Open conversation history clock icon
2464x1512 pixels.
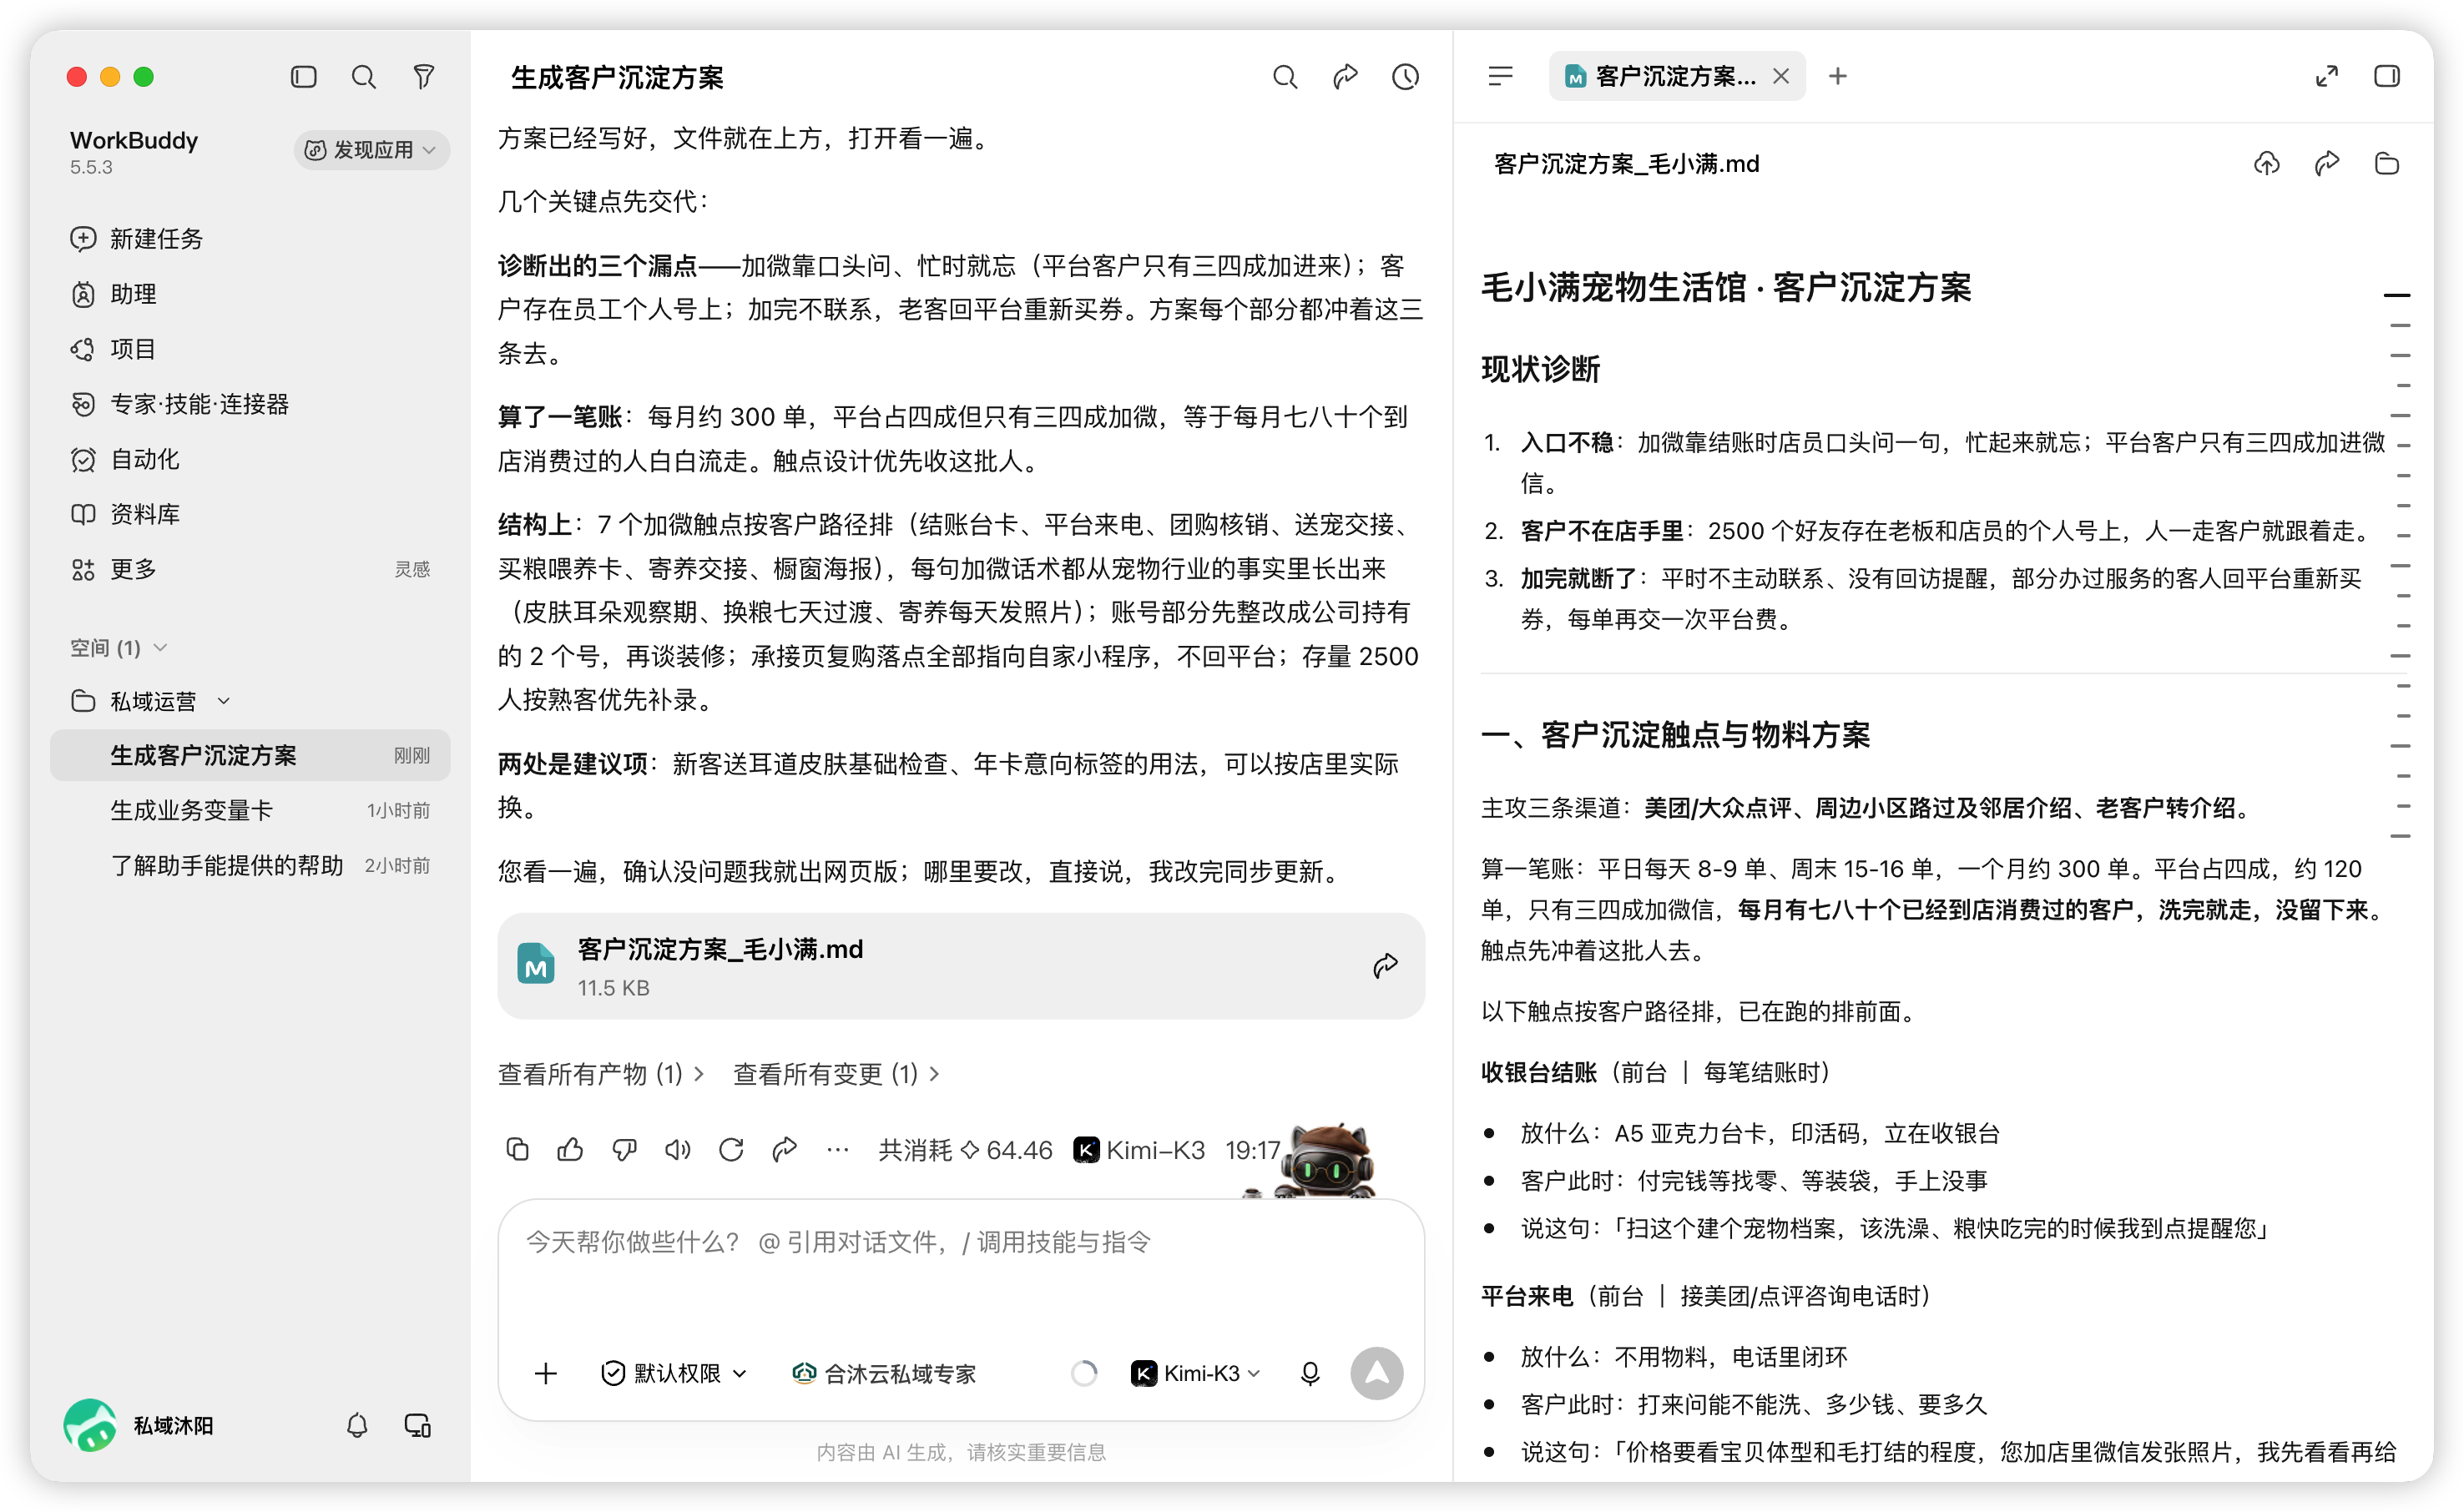click(1405, 77)
